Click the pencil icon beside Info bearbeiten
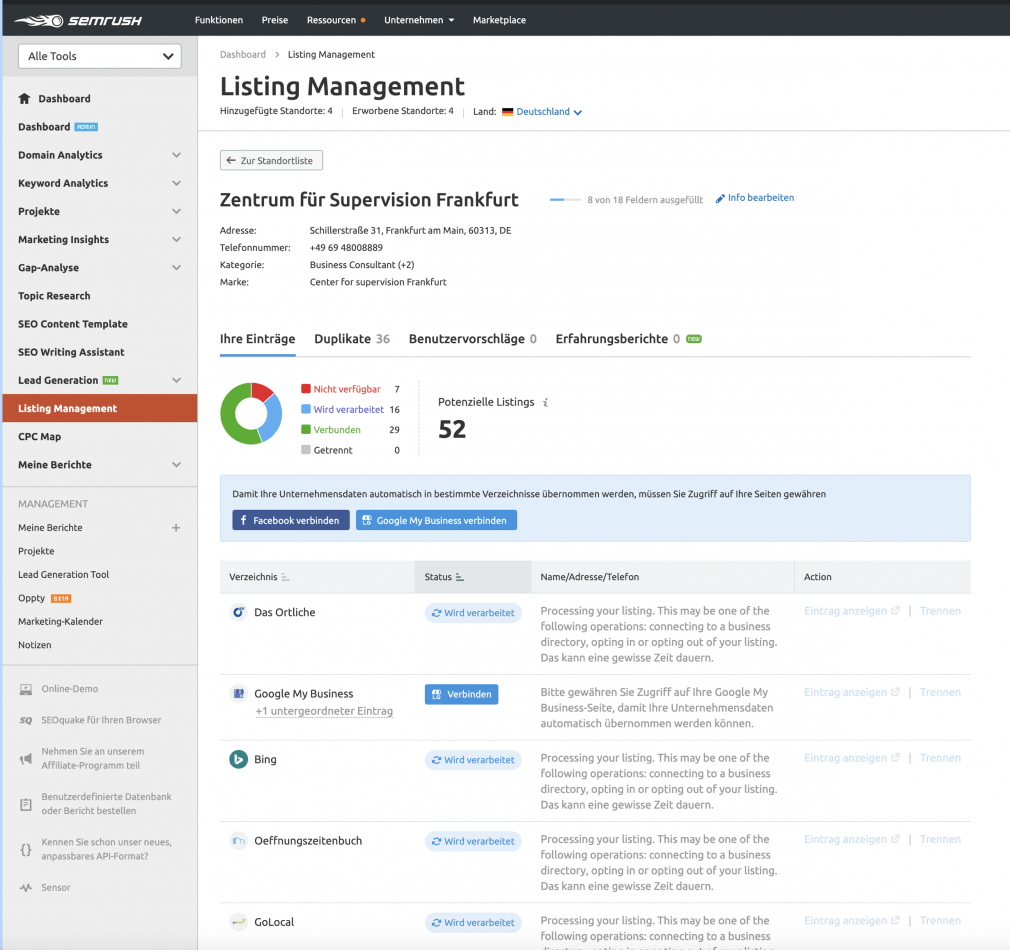 click(720, 198)
